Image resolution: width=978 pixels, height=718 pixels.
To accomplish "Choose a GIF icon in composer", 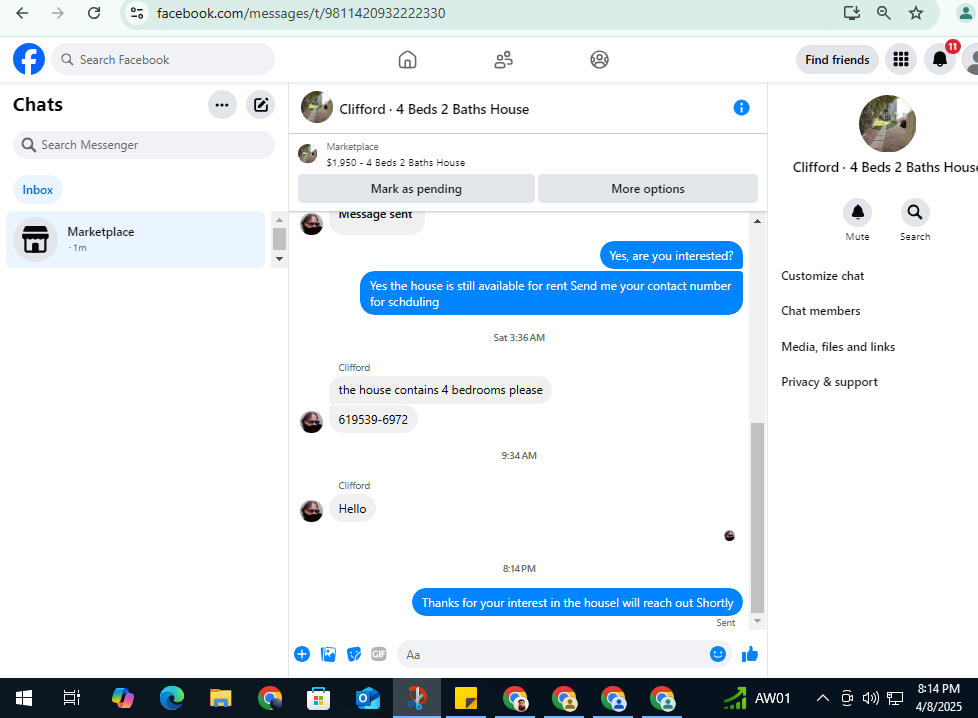I will (379, 654).
